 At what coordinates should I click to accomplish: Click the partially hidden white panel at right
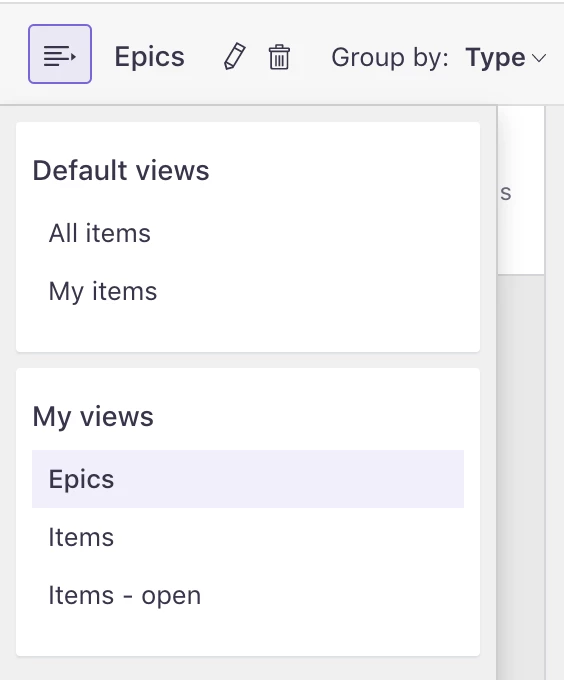coord(521,190)
